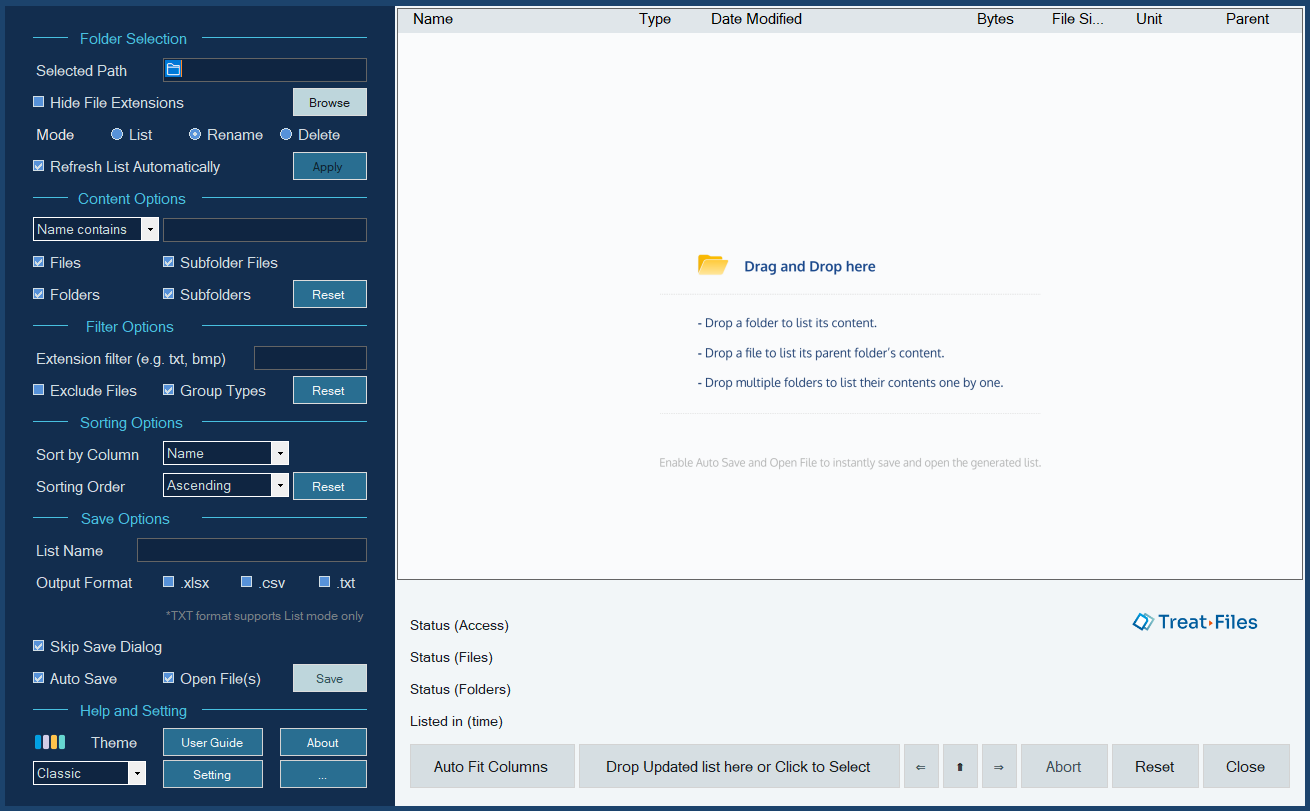Click the Extension filter input field
The image size is (1310, 811).
coord(310,358)
